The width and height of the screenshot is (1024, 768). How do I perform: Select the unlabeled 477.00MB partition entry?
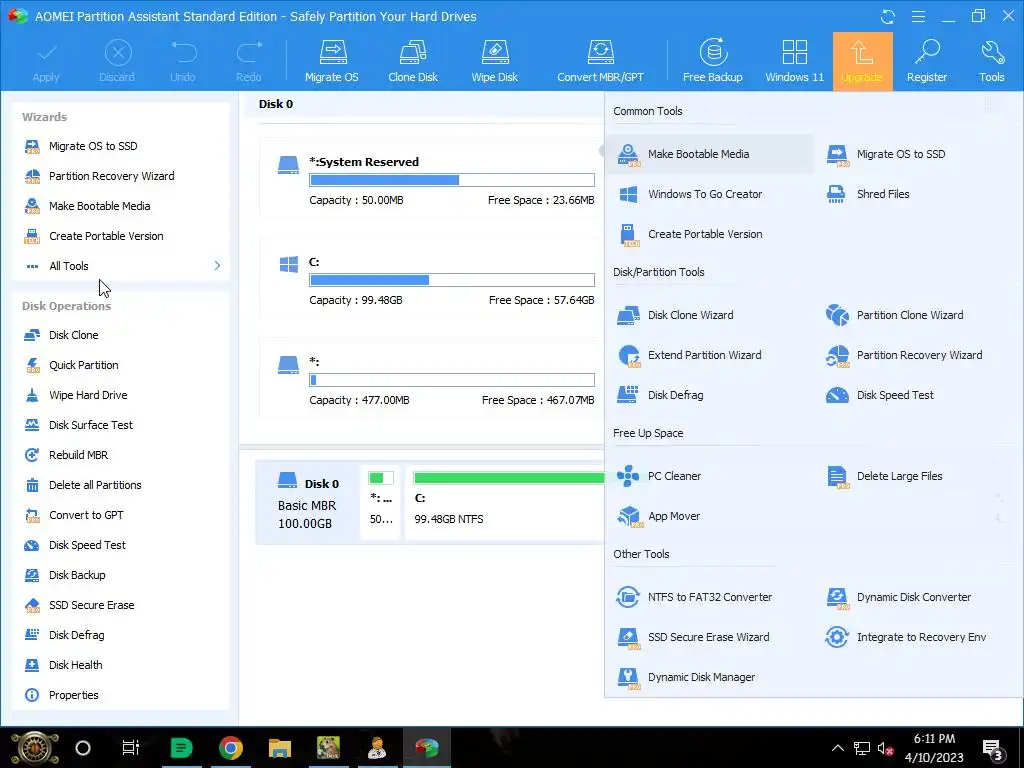(x=431, y=377)
